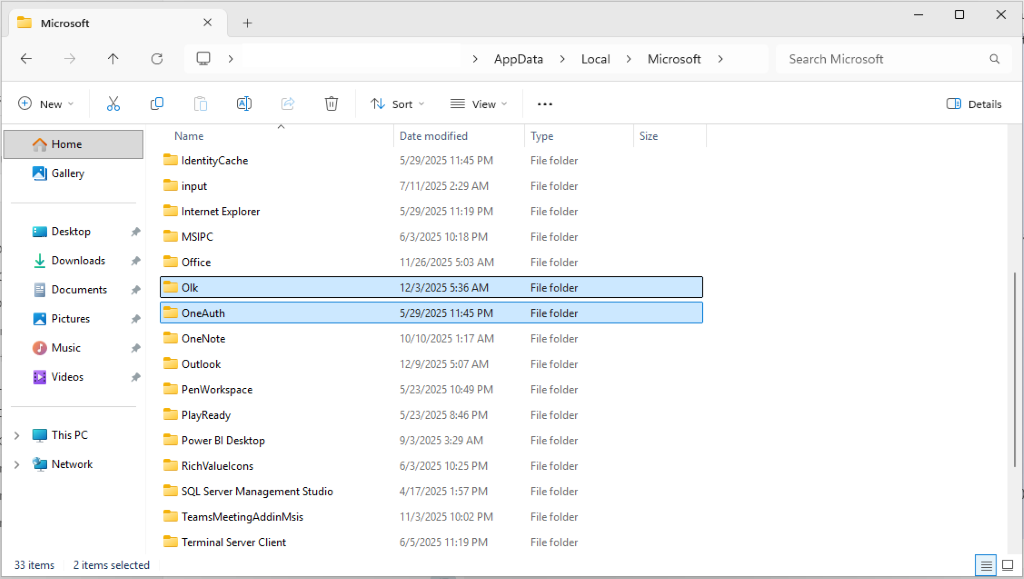
Task: Click pin icon beside Music
Action: coord(135,348)
